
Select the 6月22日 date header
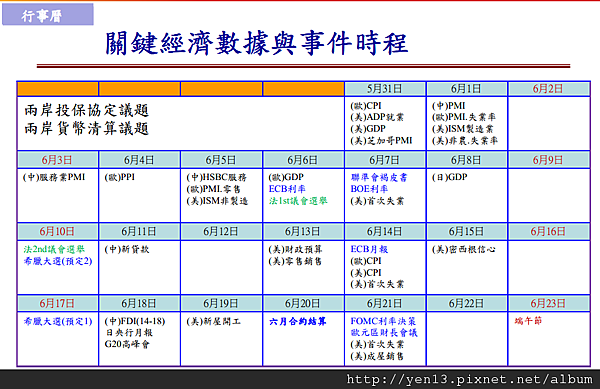pyautogui.click(x=466, y=303)
